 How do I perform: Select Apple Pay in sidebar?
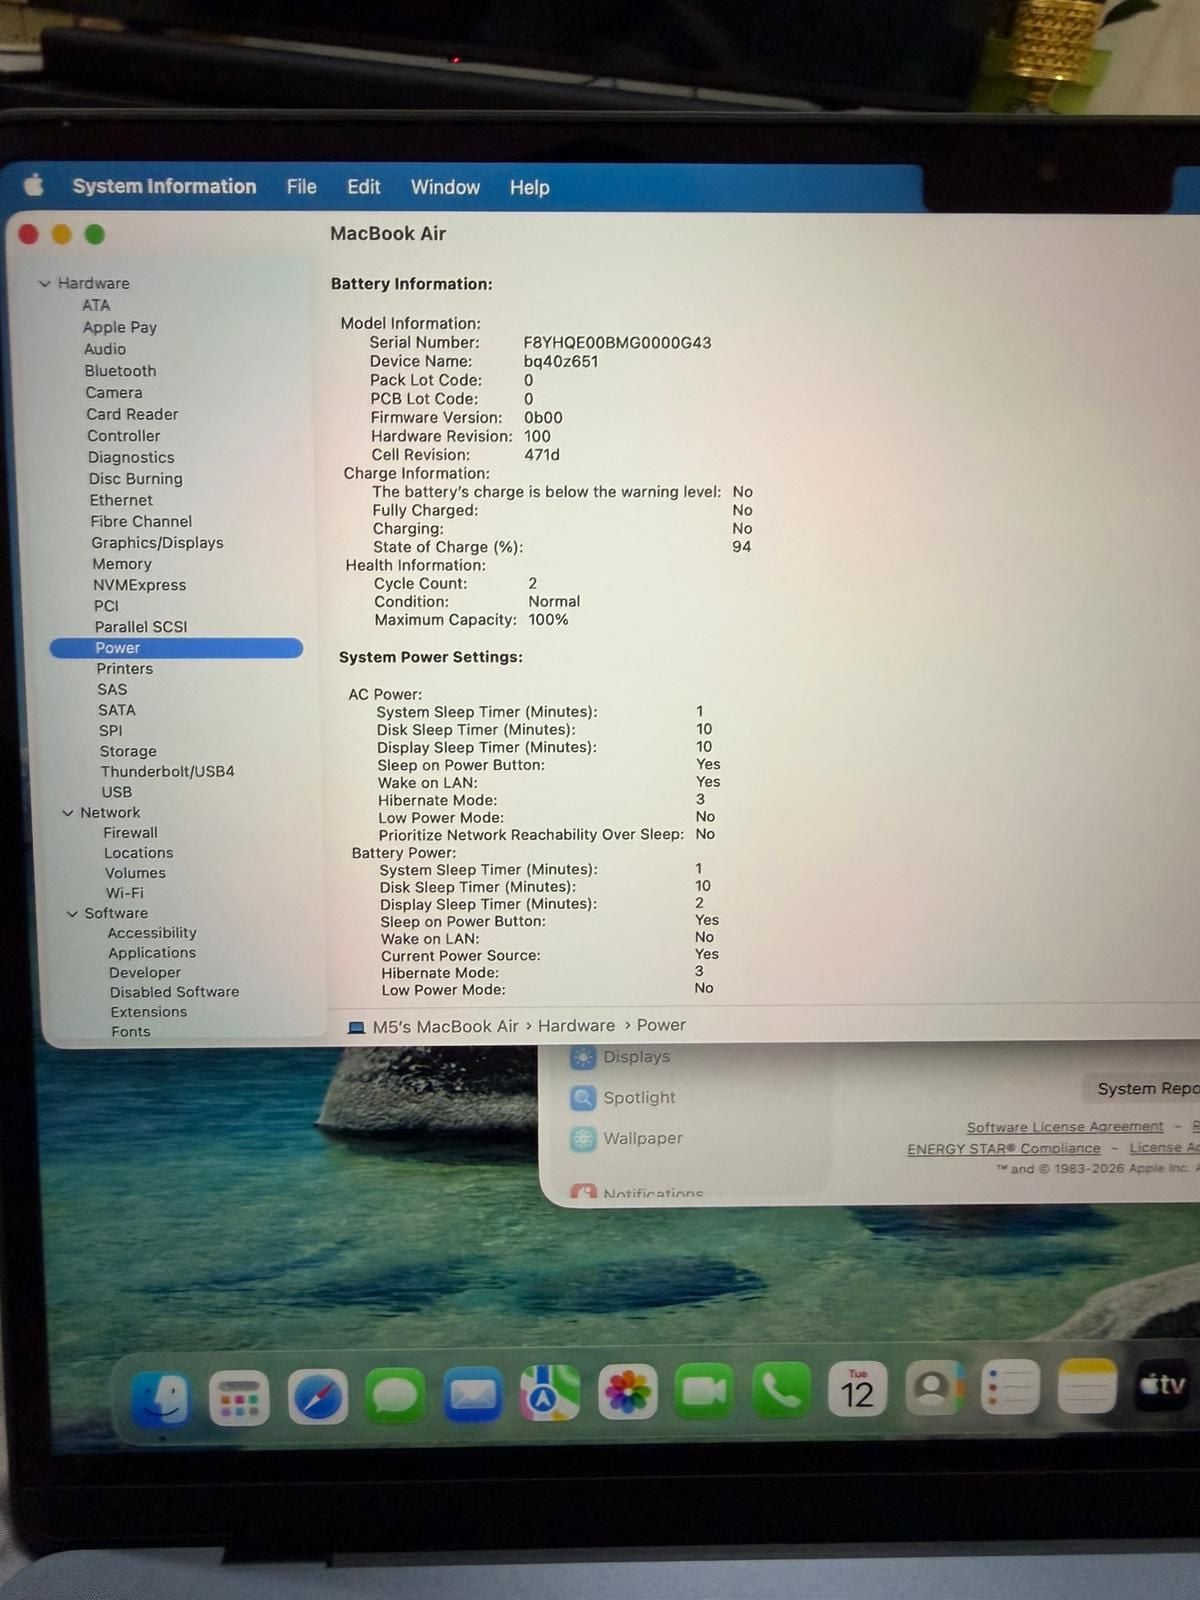click(119, 327)
